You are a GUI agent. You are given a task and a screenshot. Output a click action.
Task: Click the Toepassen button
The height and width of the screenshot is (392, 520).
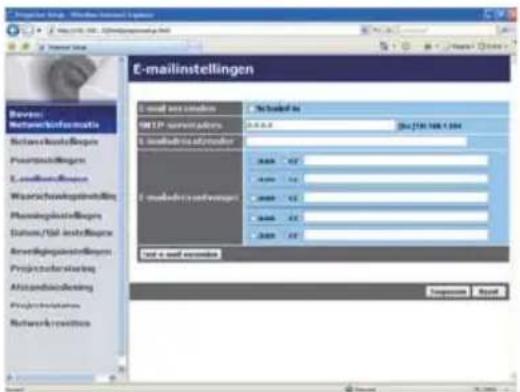(x=448, y=292)
